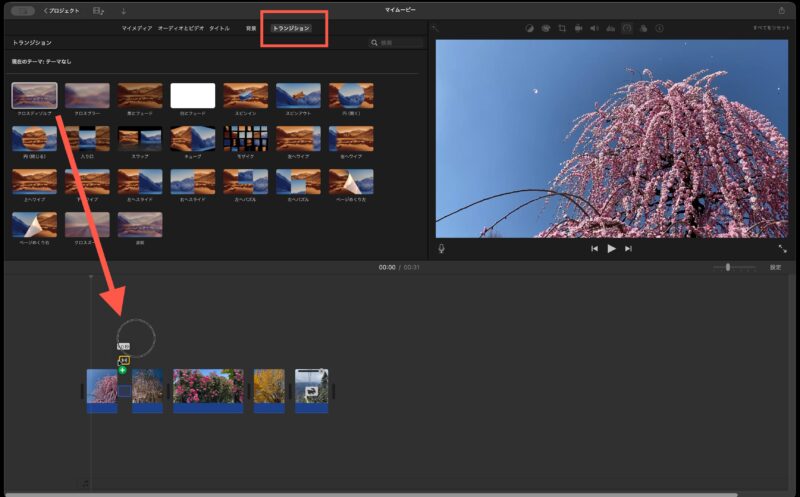Open the volume adjustment icon
The height and width of the screenshot is (497, 800).
(594, 28)
